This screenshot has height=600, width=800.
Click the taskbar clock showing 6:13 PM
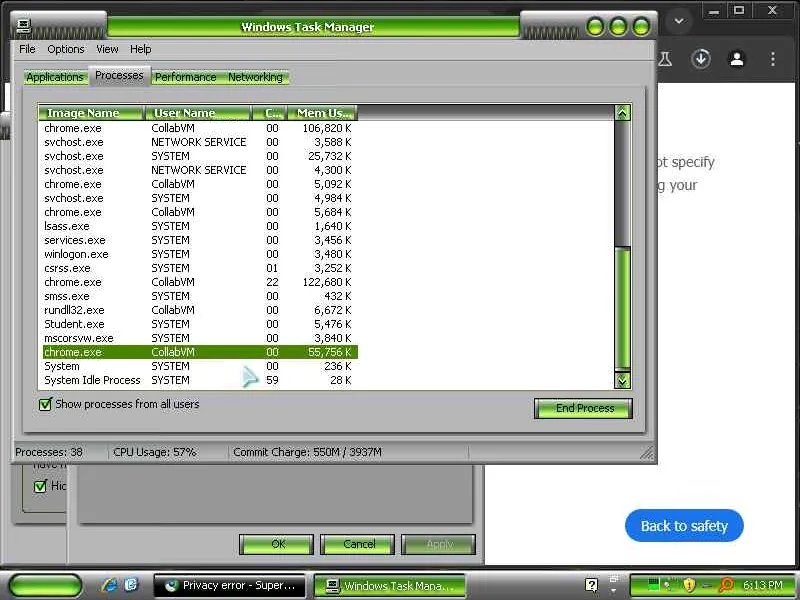point(763,585)
